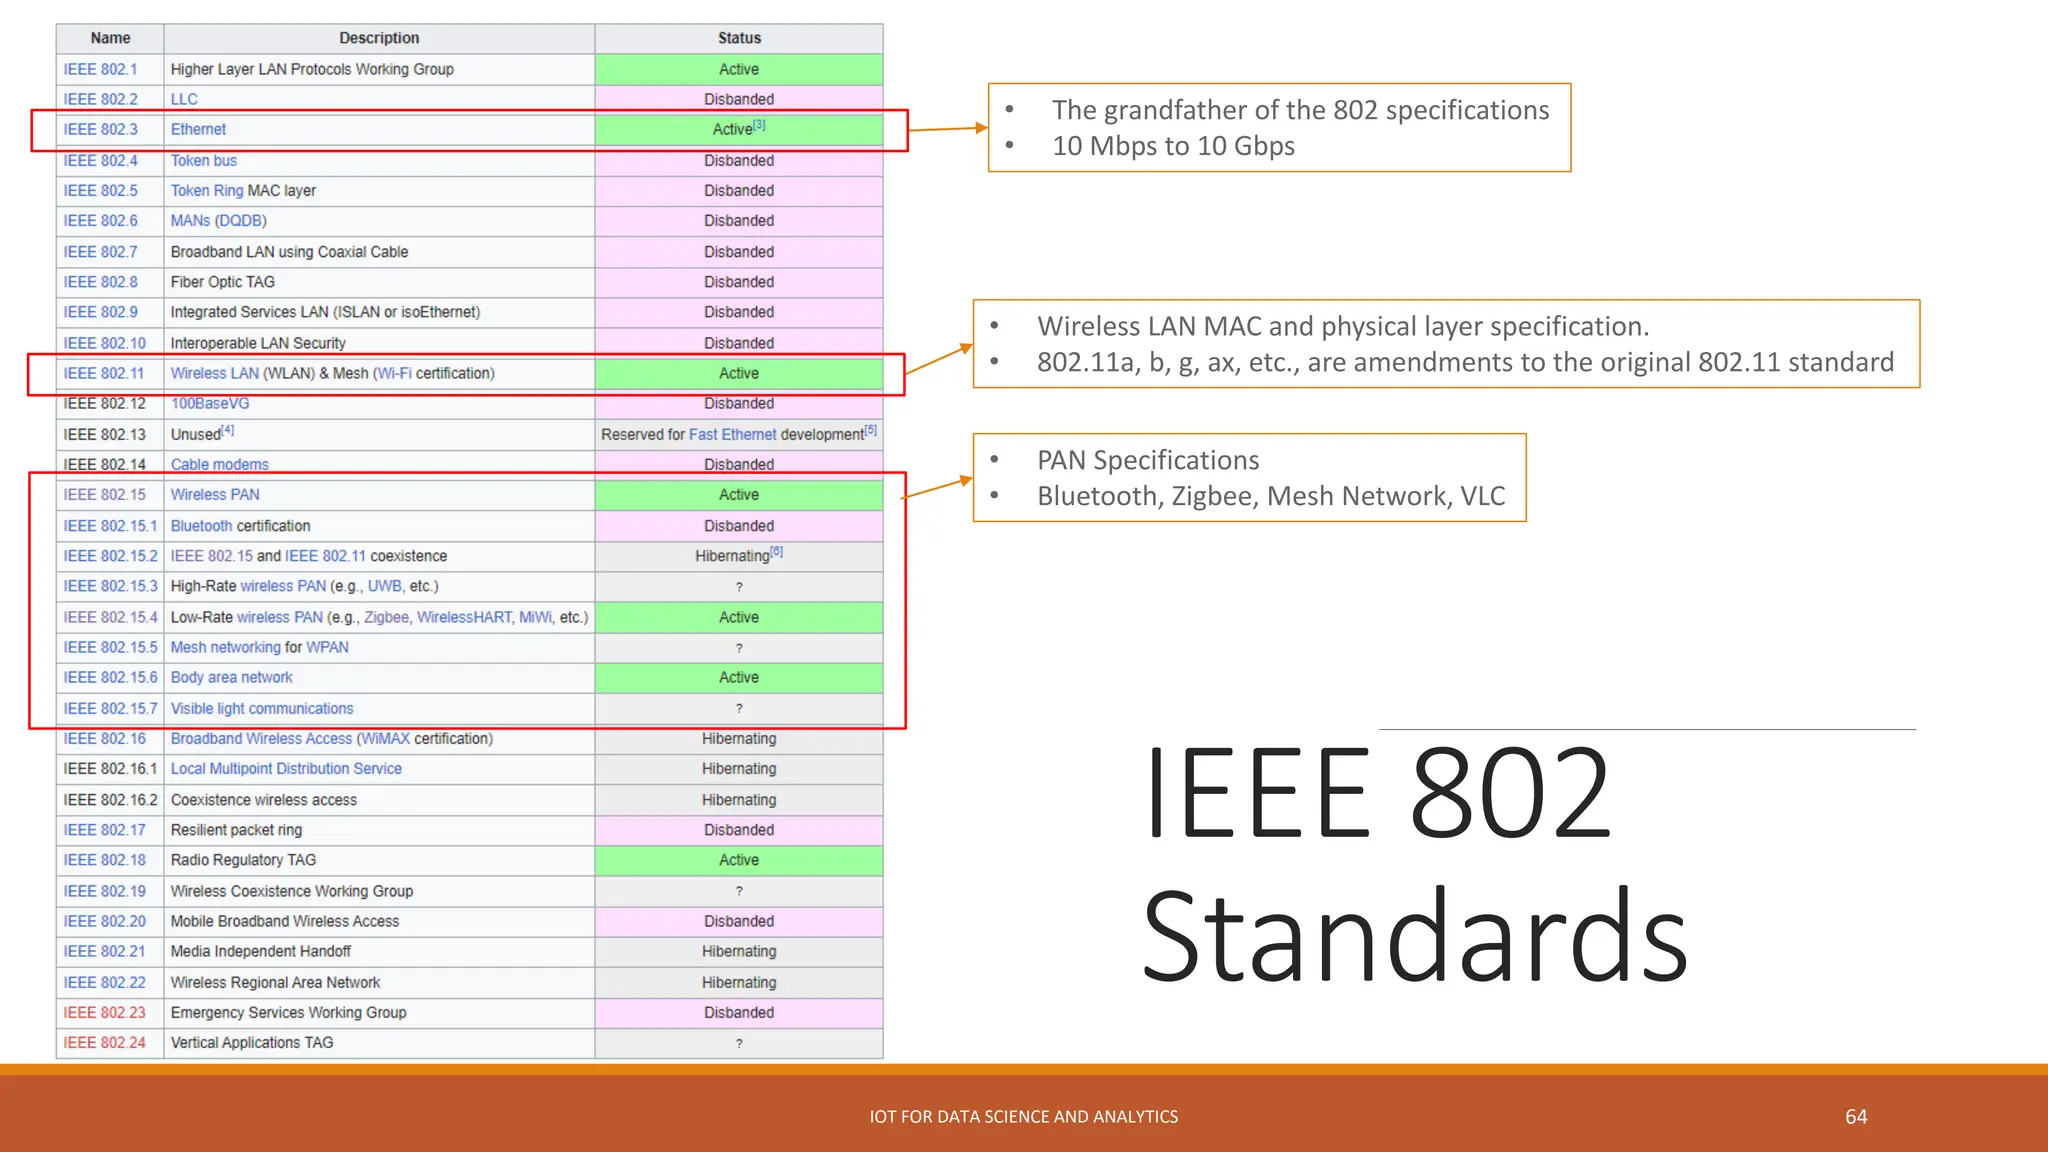2048x1152 pixels.
Task: Click the IEEE 802.18 link
Action: click(104, 859)
